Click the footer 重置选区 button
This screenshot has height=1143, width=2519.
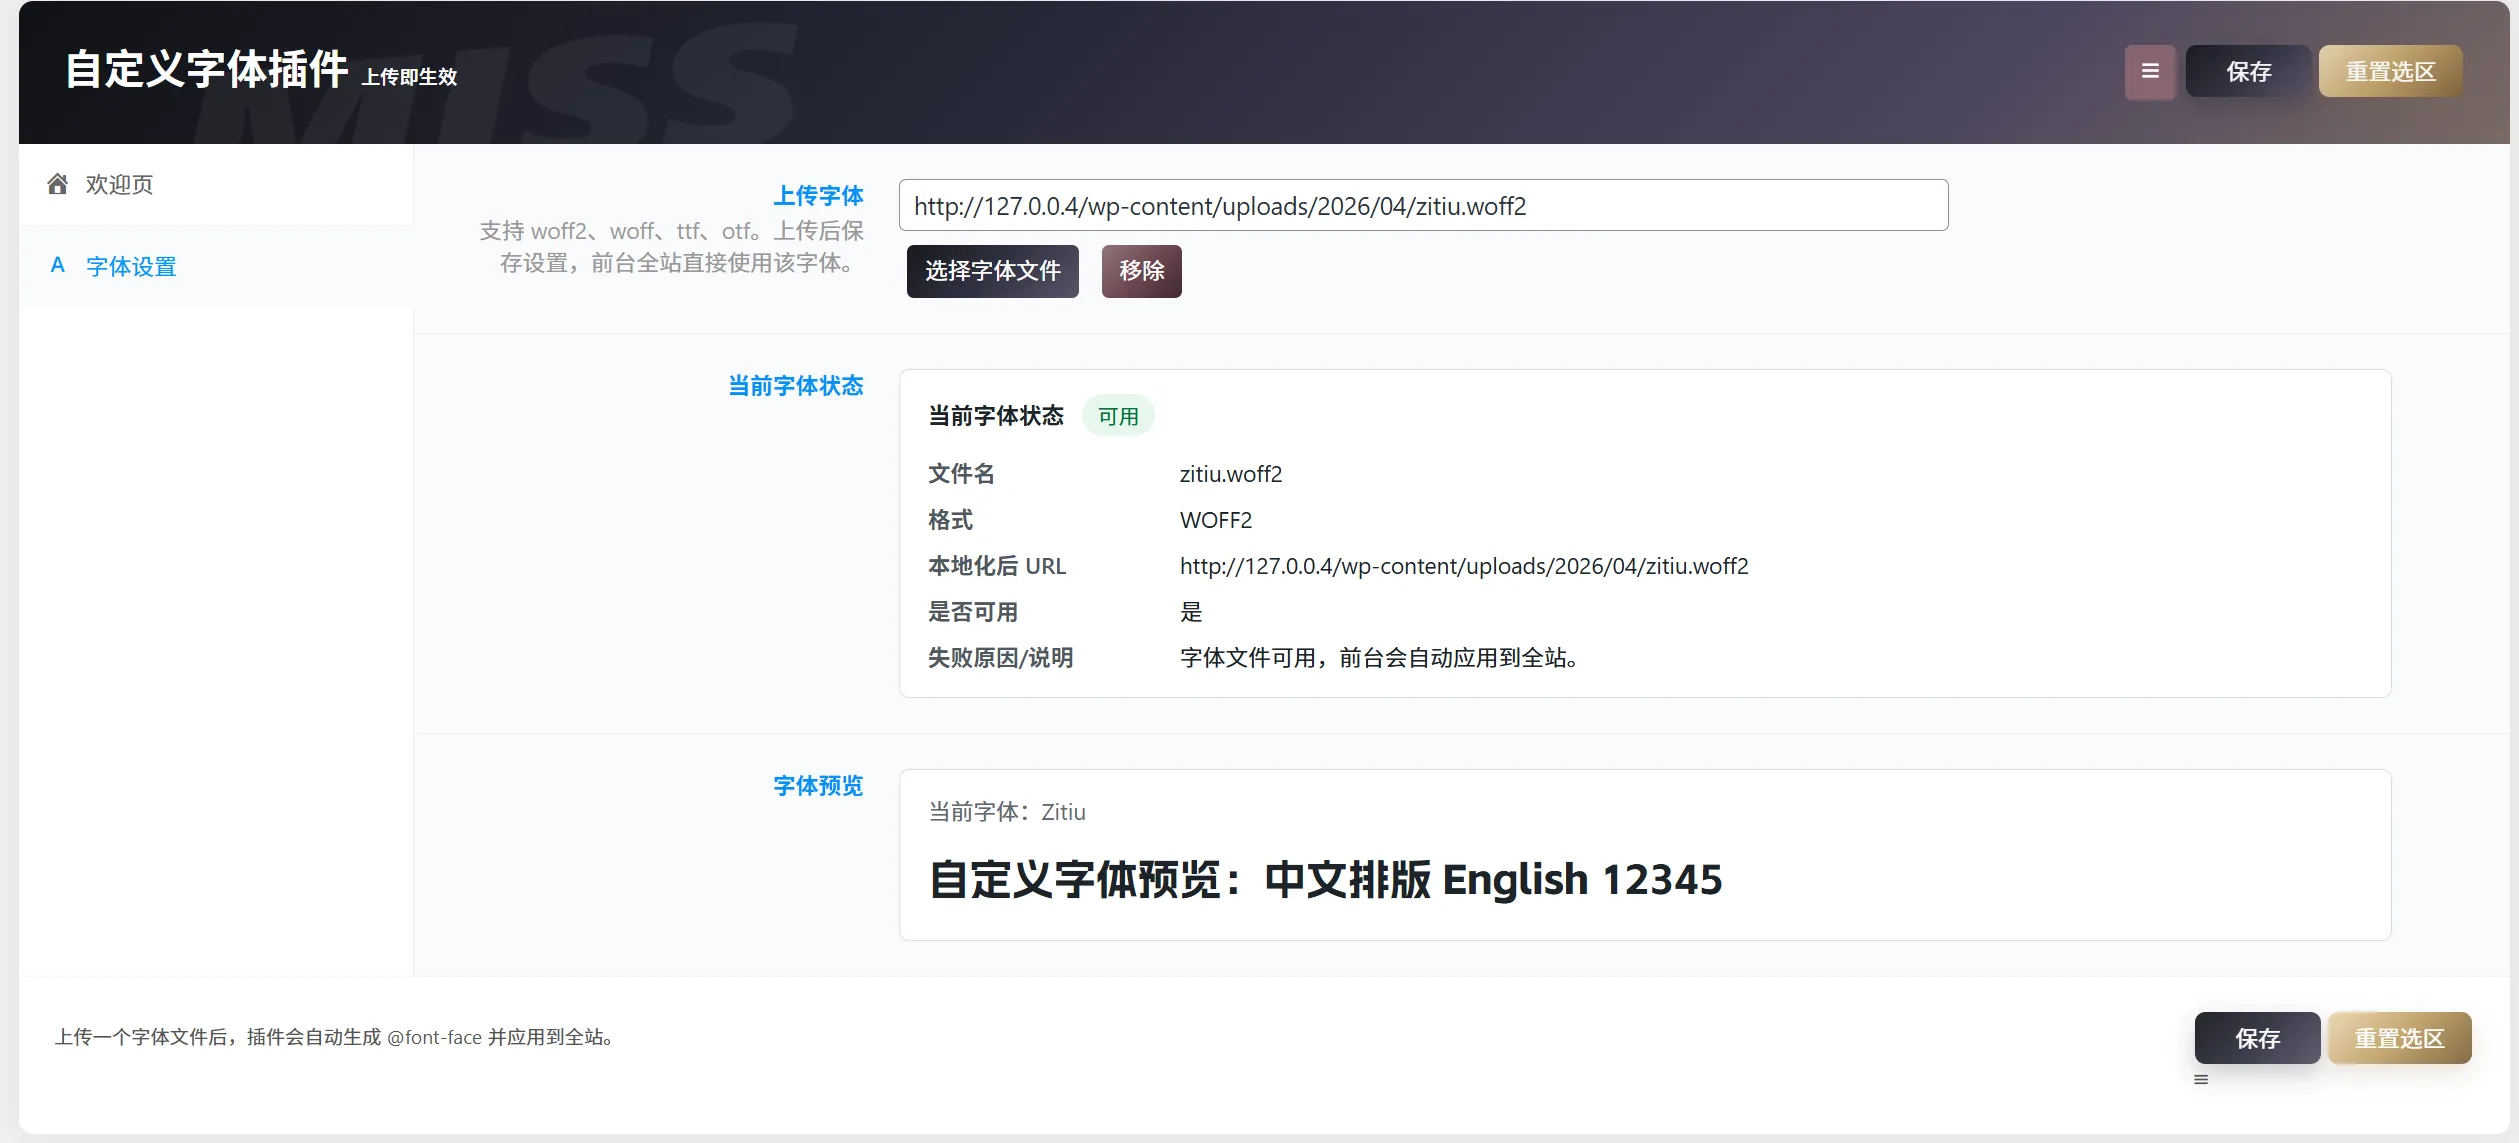(2399, 1038)
